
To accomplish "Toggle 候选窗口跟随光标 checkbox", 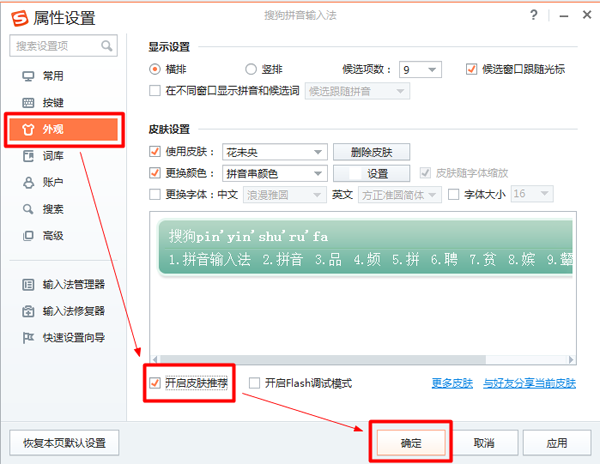I will [x=471, y=69].
